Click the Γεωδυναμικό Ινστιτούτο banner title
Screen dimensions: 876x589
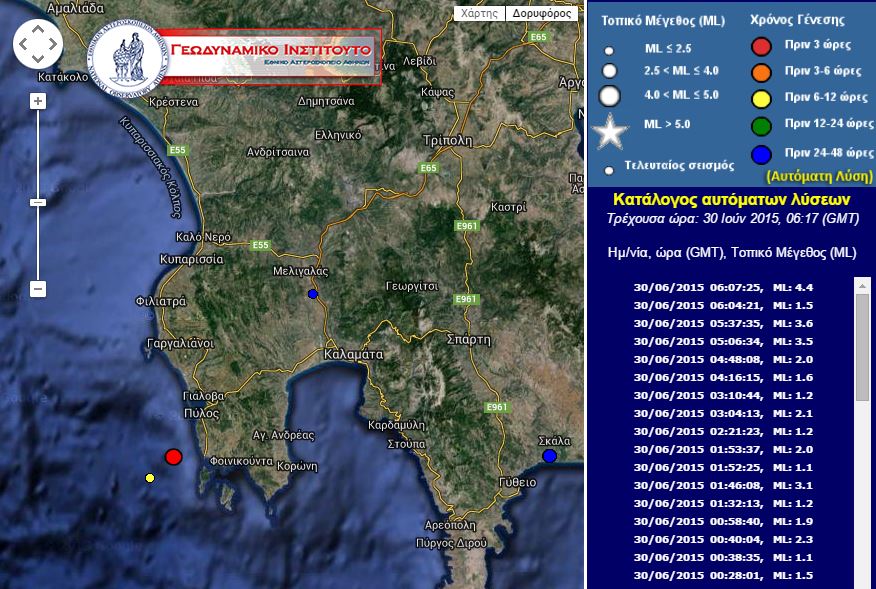[271, 50]
